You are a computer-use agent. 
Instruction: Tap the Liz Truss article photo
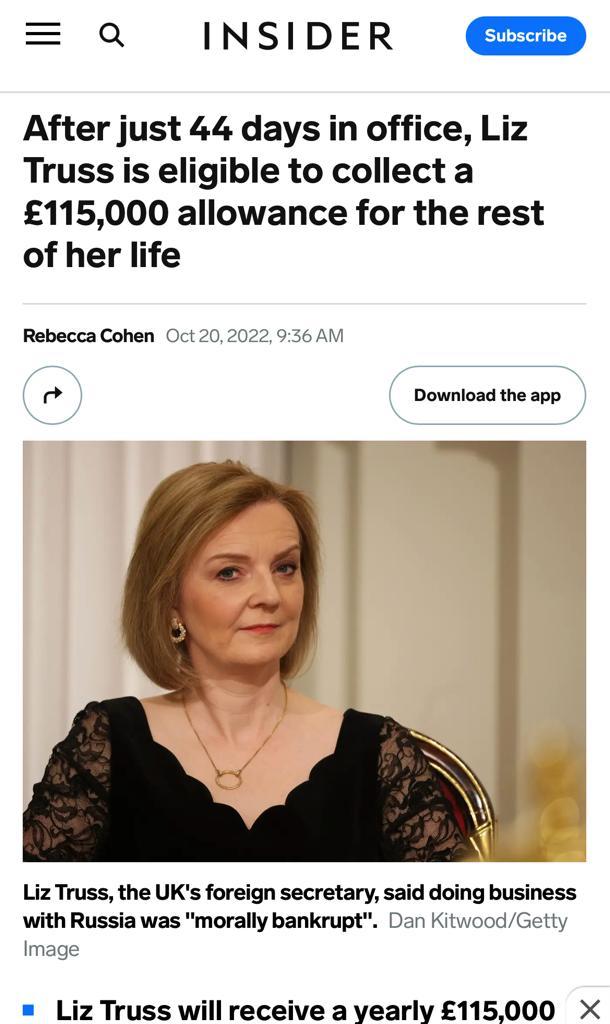(x=304, y=650)
